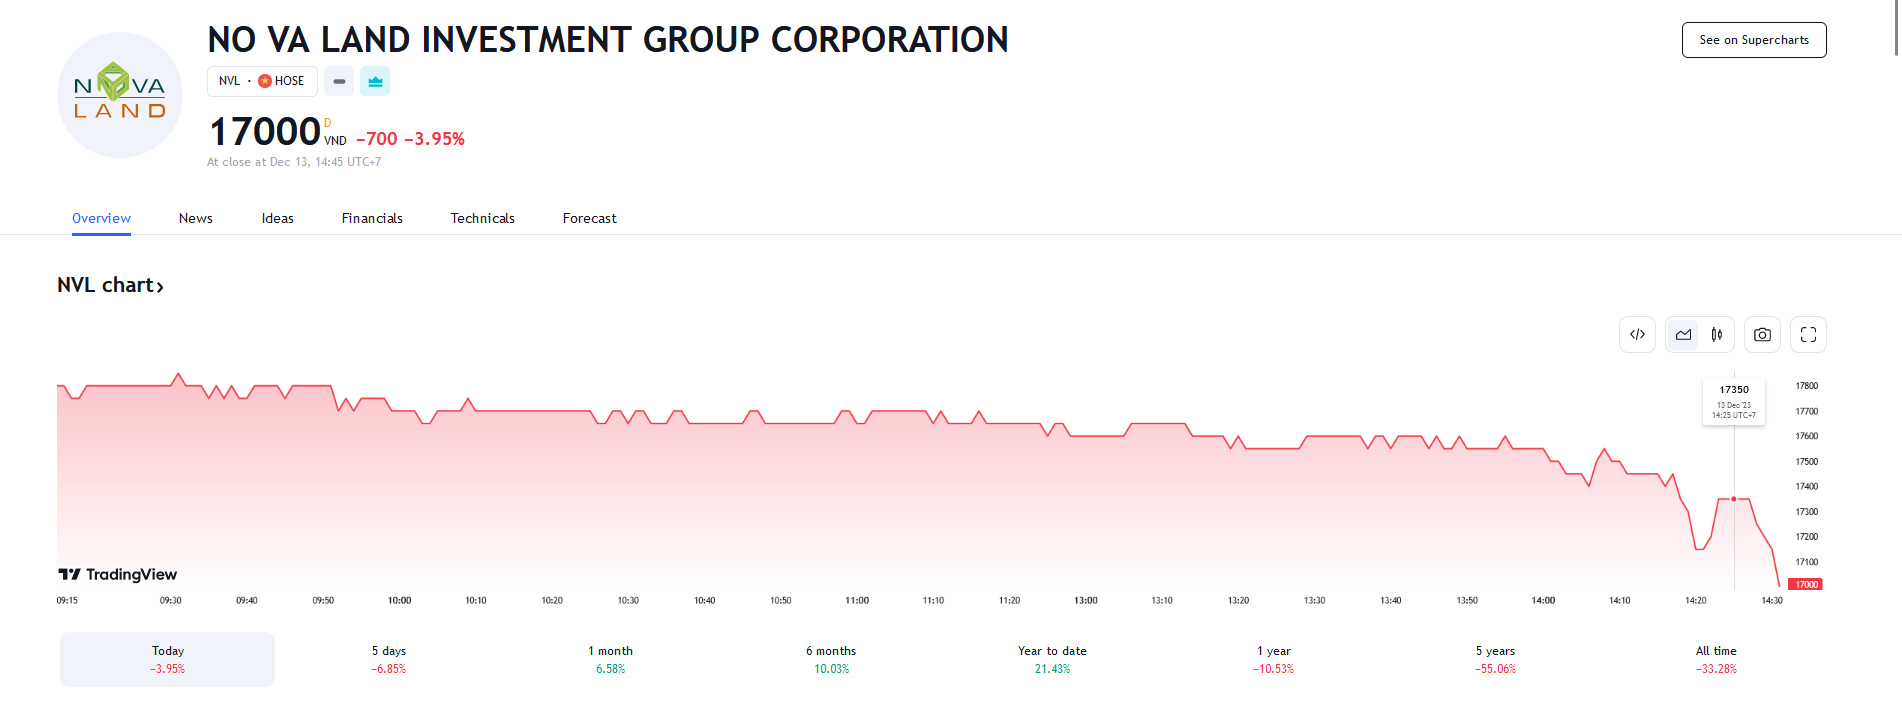Switch chart to candlestick style
1902x711 pixels.
coord(1717,335)
